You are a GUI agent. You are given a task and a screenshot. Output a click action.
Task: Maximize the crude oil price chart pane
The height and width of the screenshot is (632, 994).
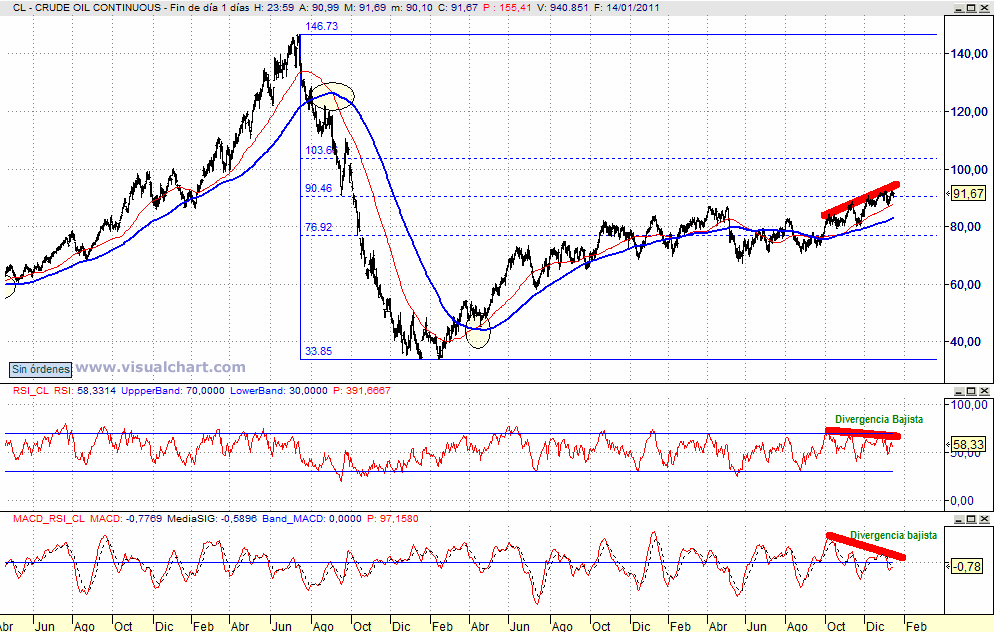pos(972,8)
